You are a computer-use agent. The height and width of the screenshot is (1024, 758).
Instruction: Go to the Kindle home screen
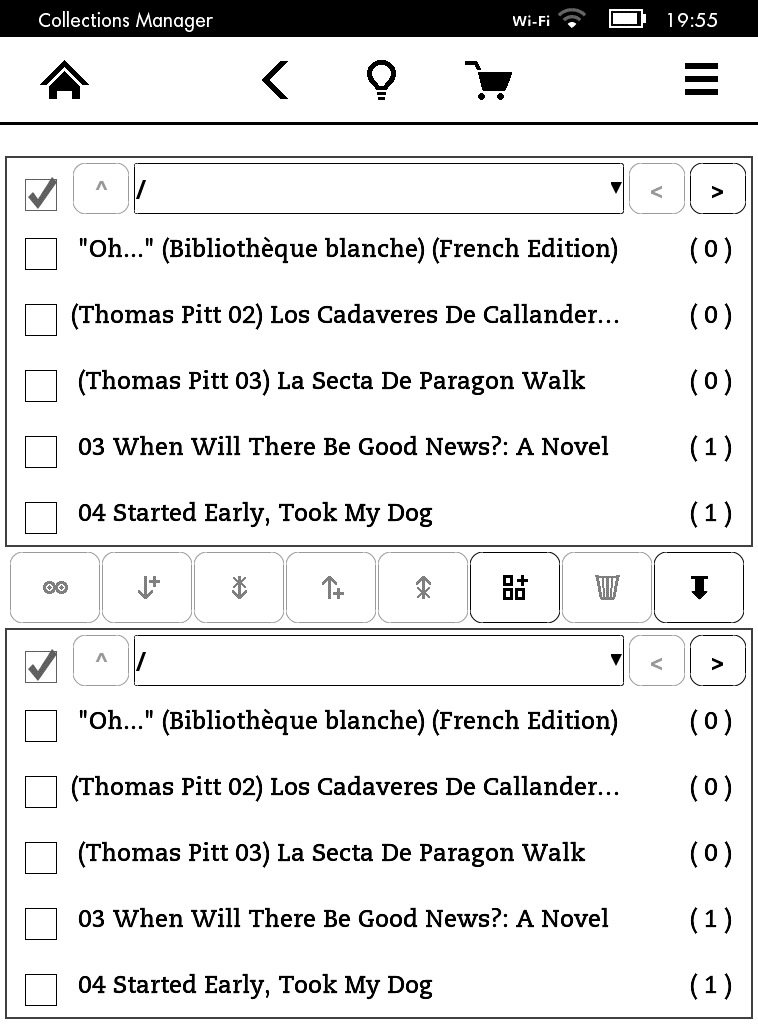[65, 80]
